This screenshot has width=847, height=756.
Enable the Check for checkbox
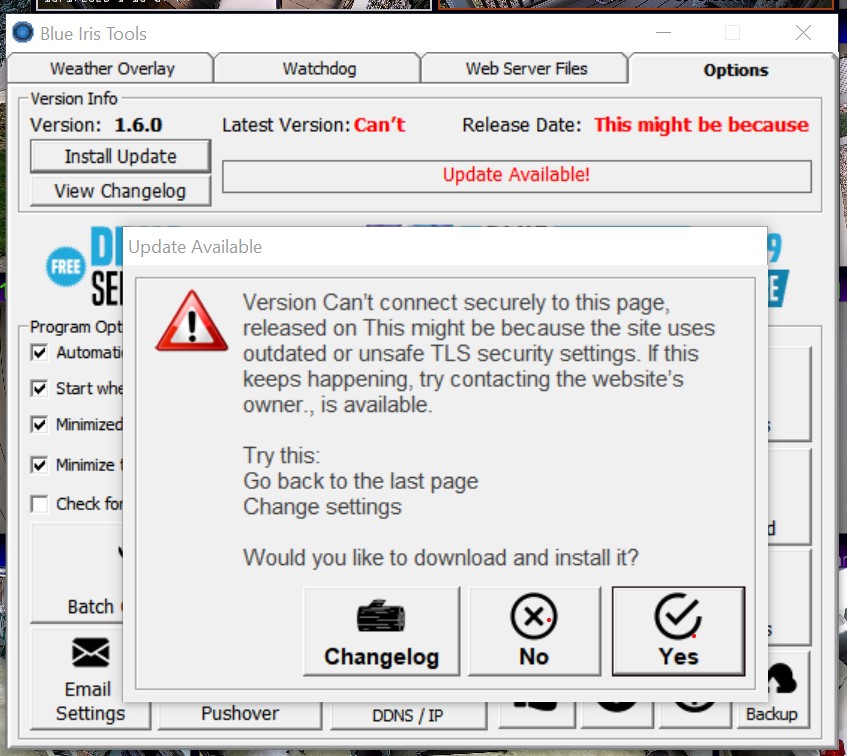39,504
